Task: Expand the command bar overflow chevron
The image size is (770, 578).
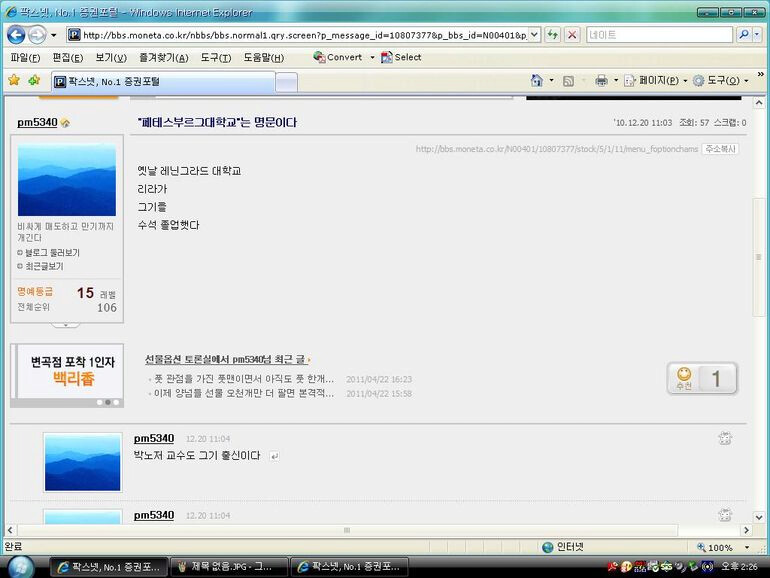Action: click(760, 74)
